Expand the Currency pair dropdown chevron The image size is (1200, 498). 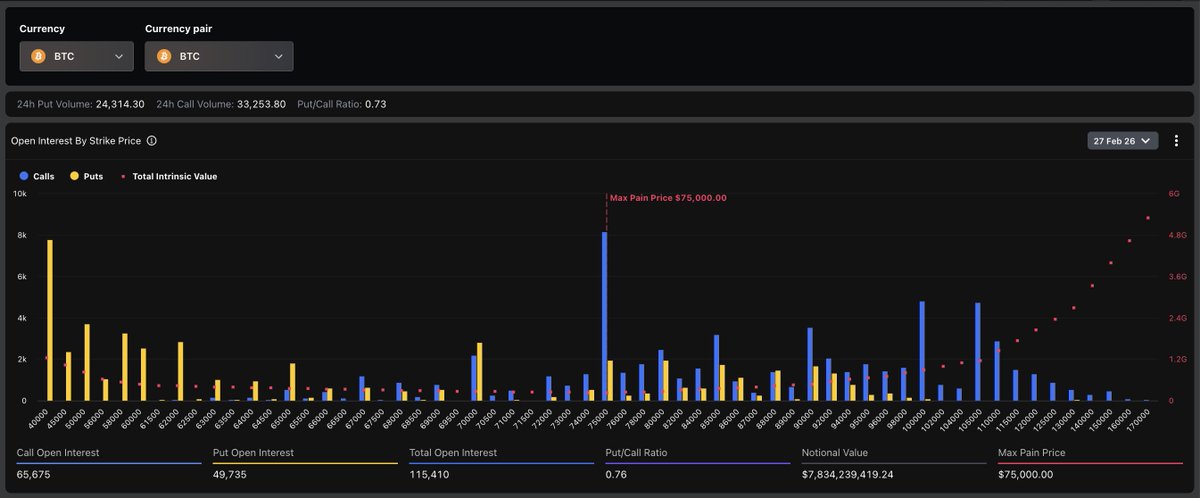pyautogui.click(x=278, y=56)
